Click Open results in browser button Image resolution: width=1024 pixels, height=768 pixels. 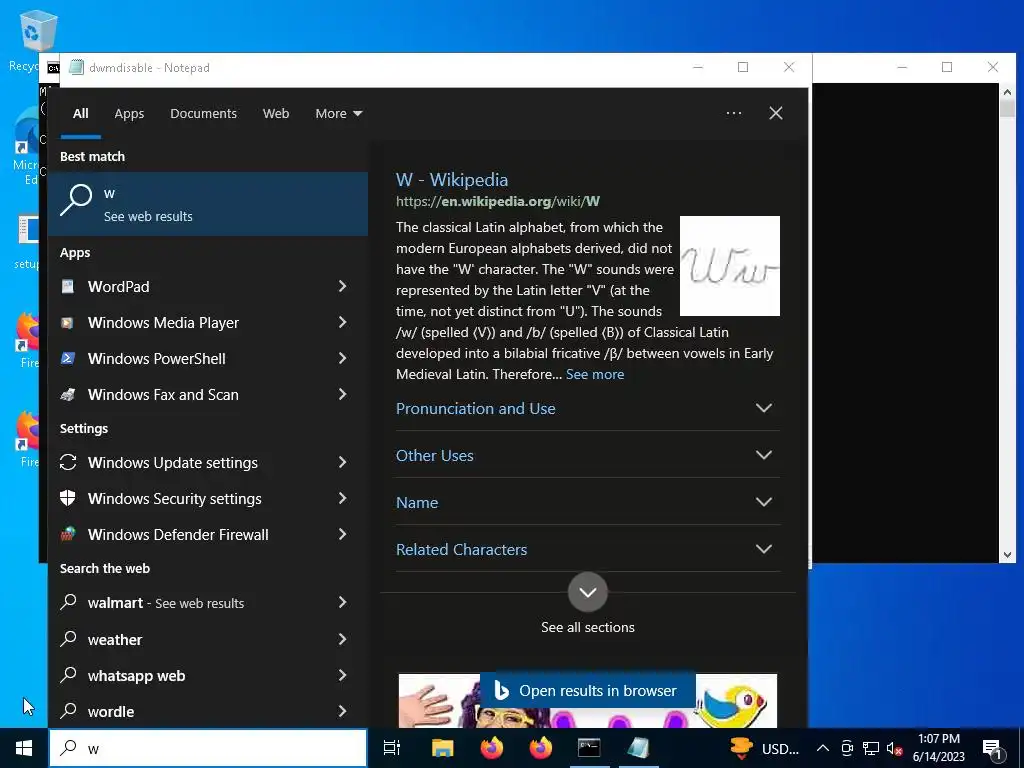coord(587,690)
